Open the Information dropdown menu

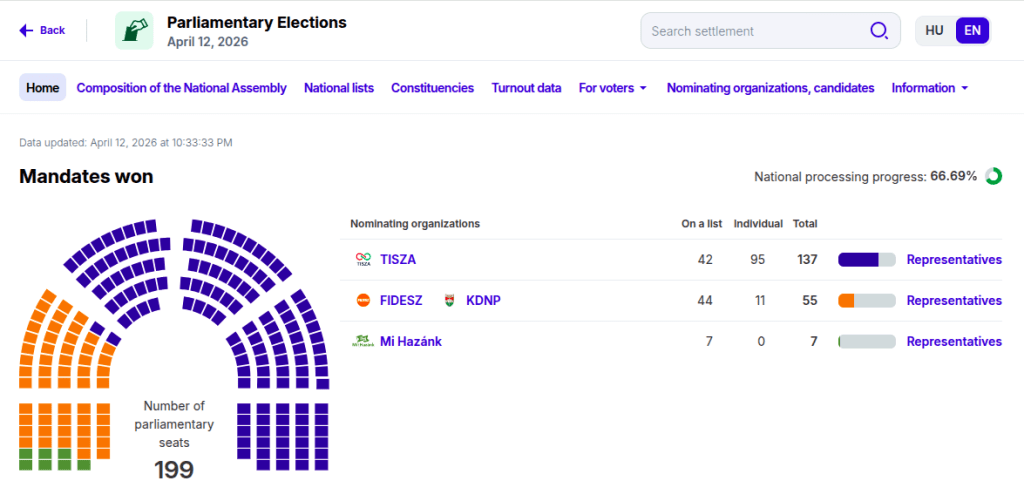(x=930, y=88)
